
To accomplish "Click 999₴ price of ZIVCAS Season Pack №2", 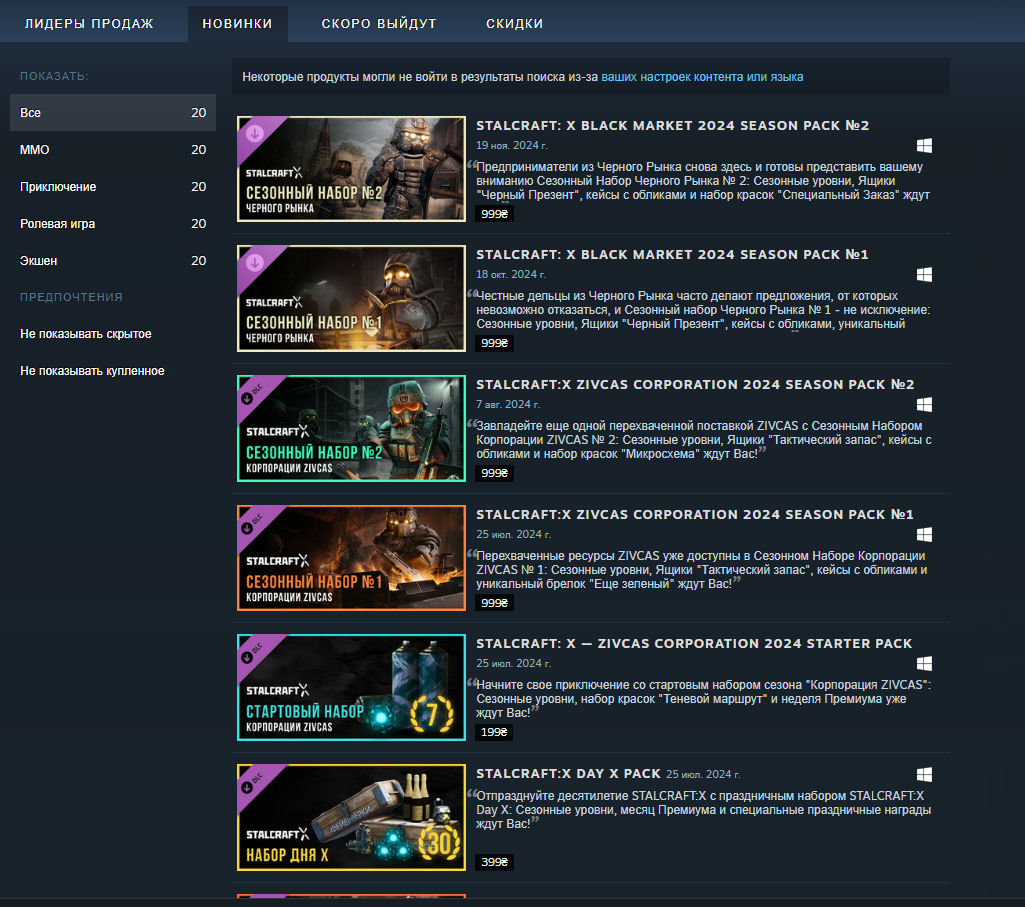I will pos(494,473).
